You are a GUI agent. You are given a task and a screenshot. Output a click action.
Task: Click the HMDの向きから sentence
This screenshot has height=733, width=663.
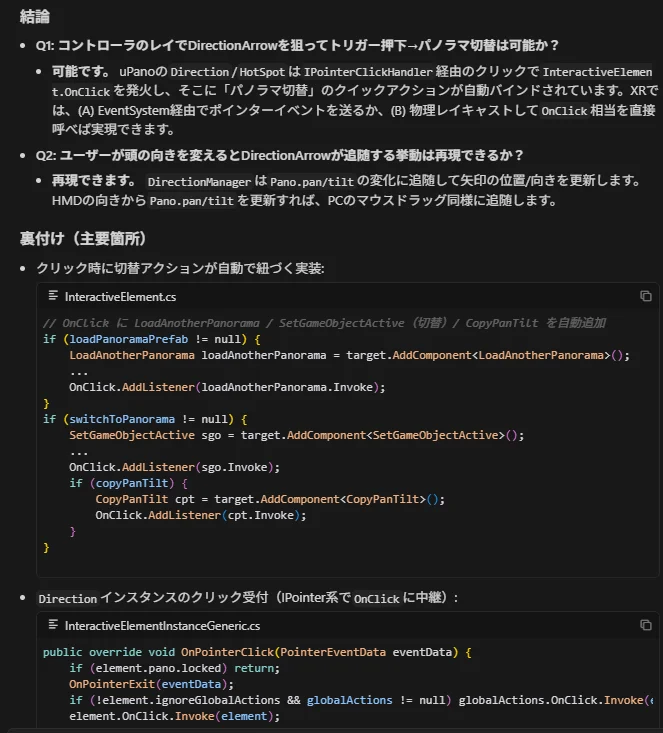tap(304, 201)
